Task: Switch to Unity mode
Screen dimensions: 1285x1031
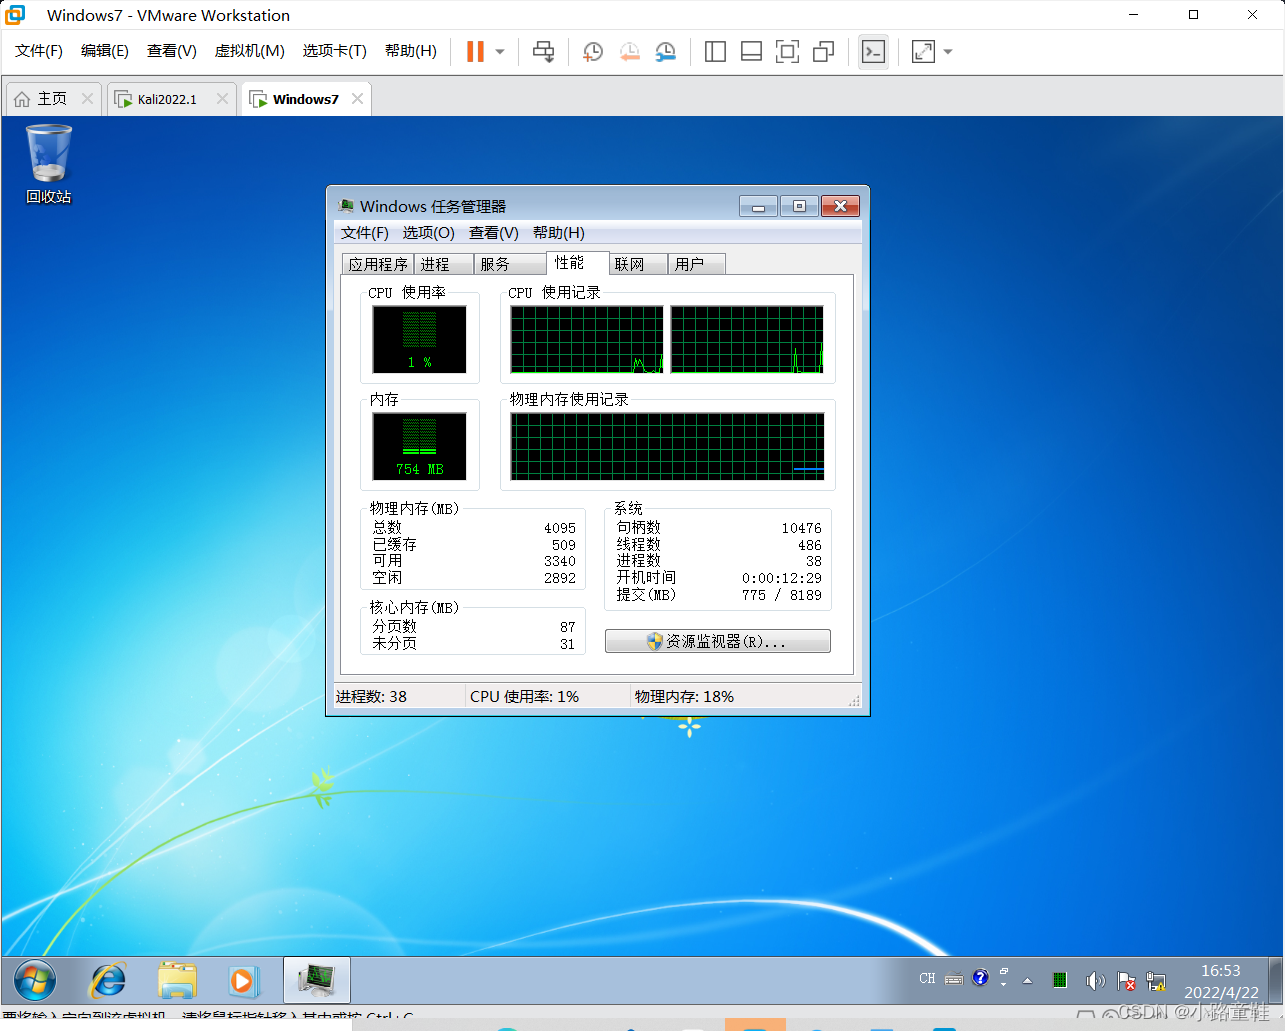Action: tap(823, 52)
